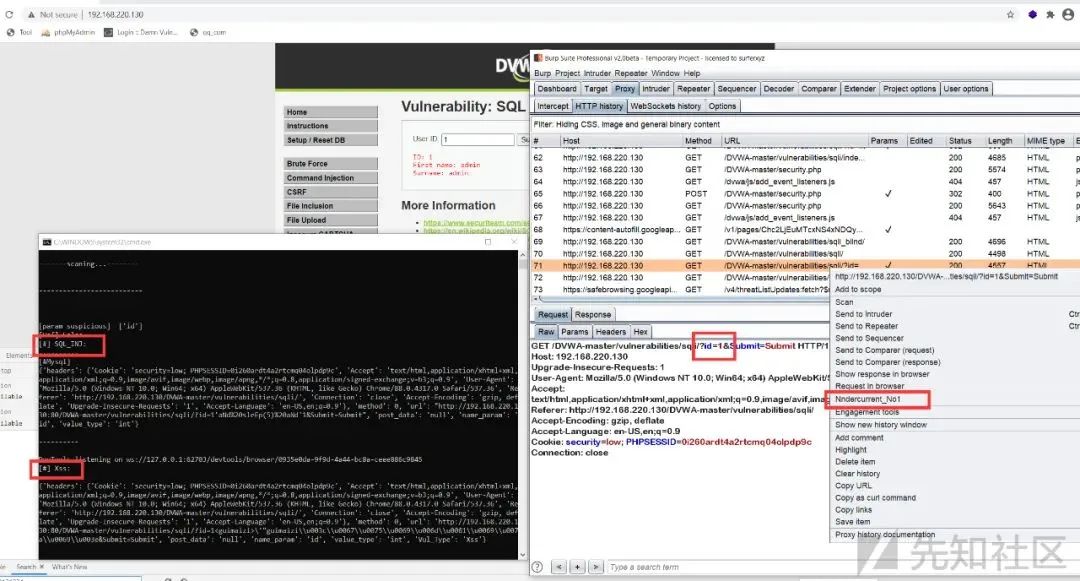Switch to the Dashboard tab
The width and height of the screenshot is (1080, 581).
(x=557, y=89)
